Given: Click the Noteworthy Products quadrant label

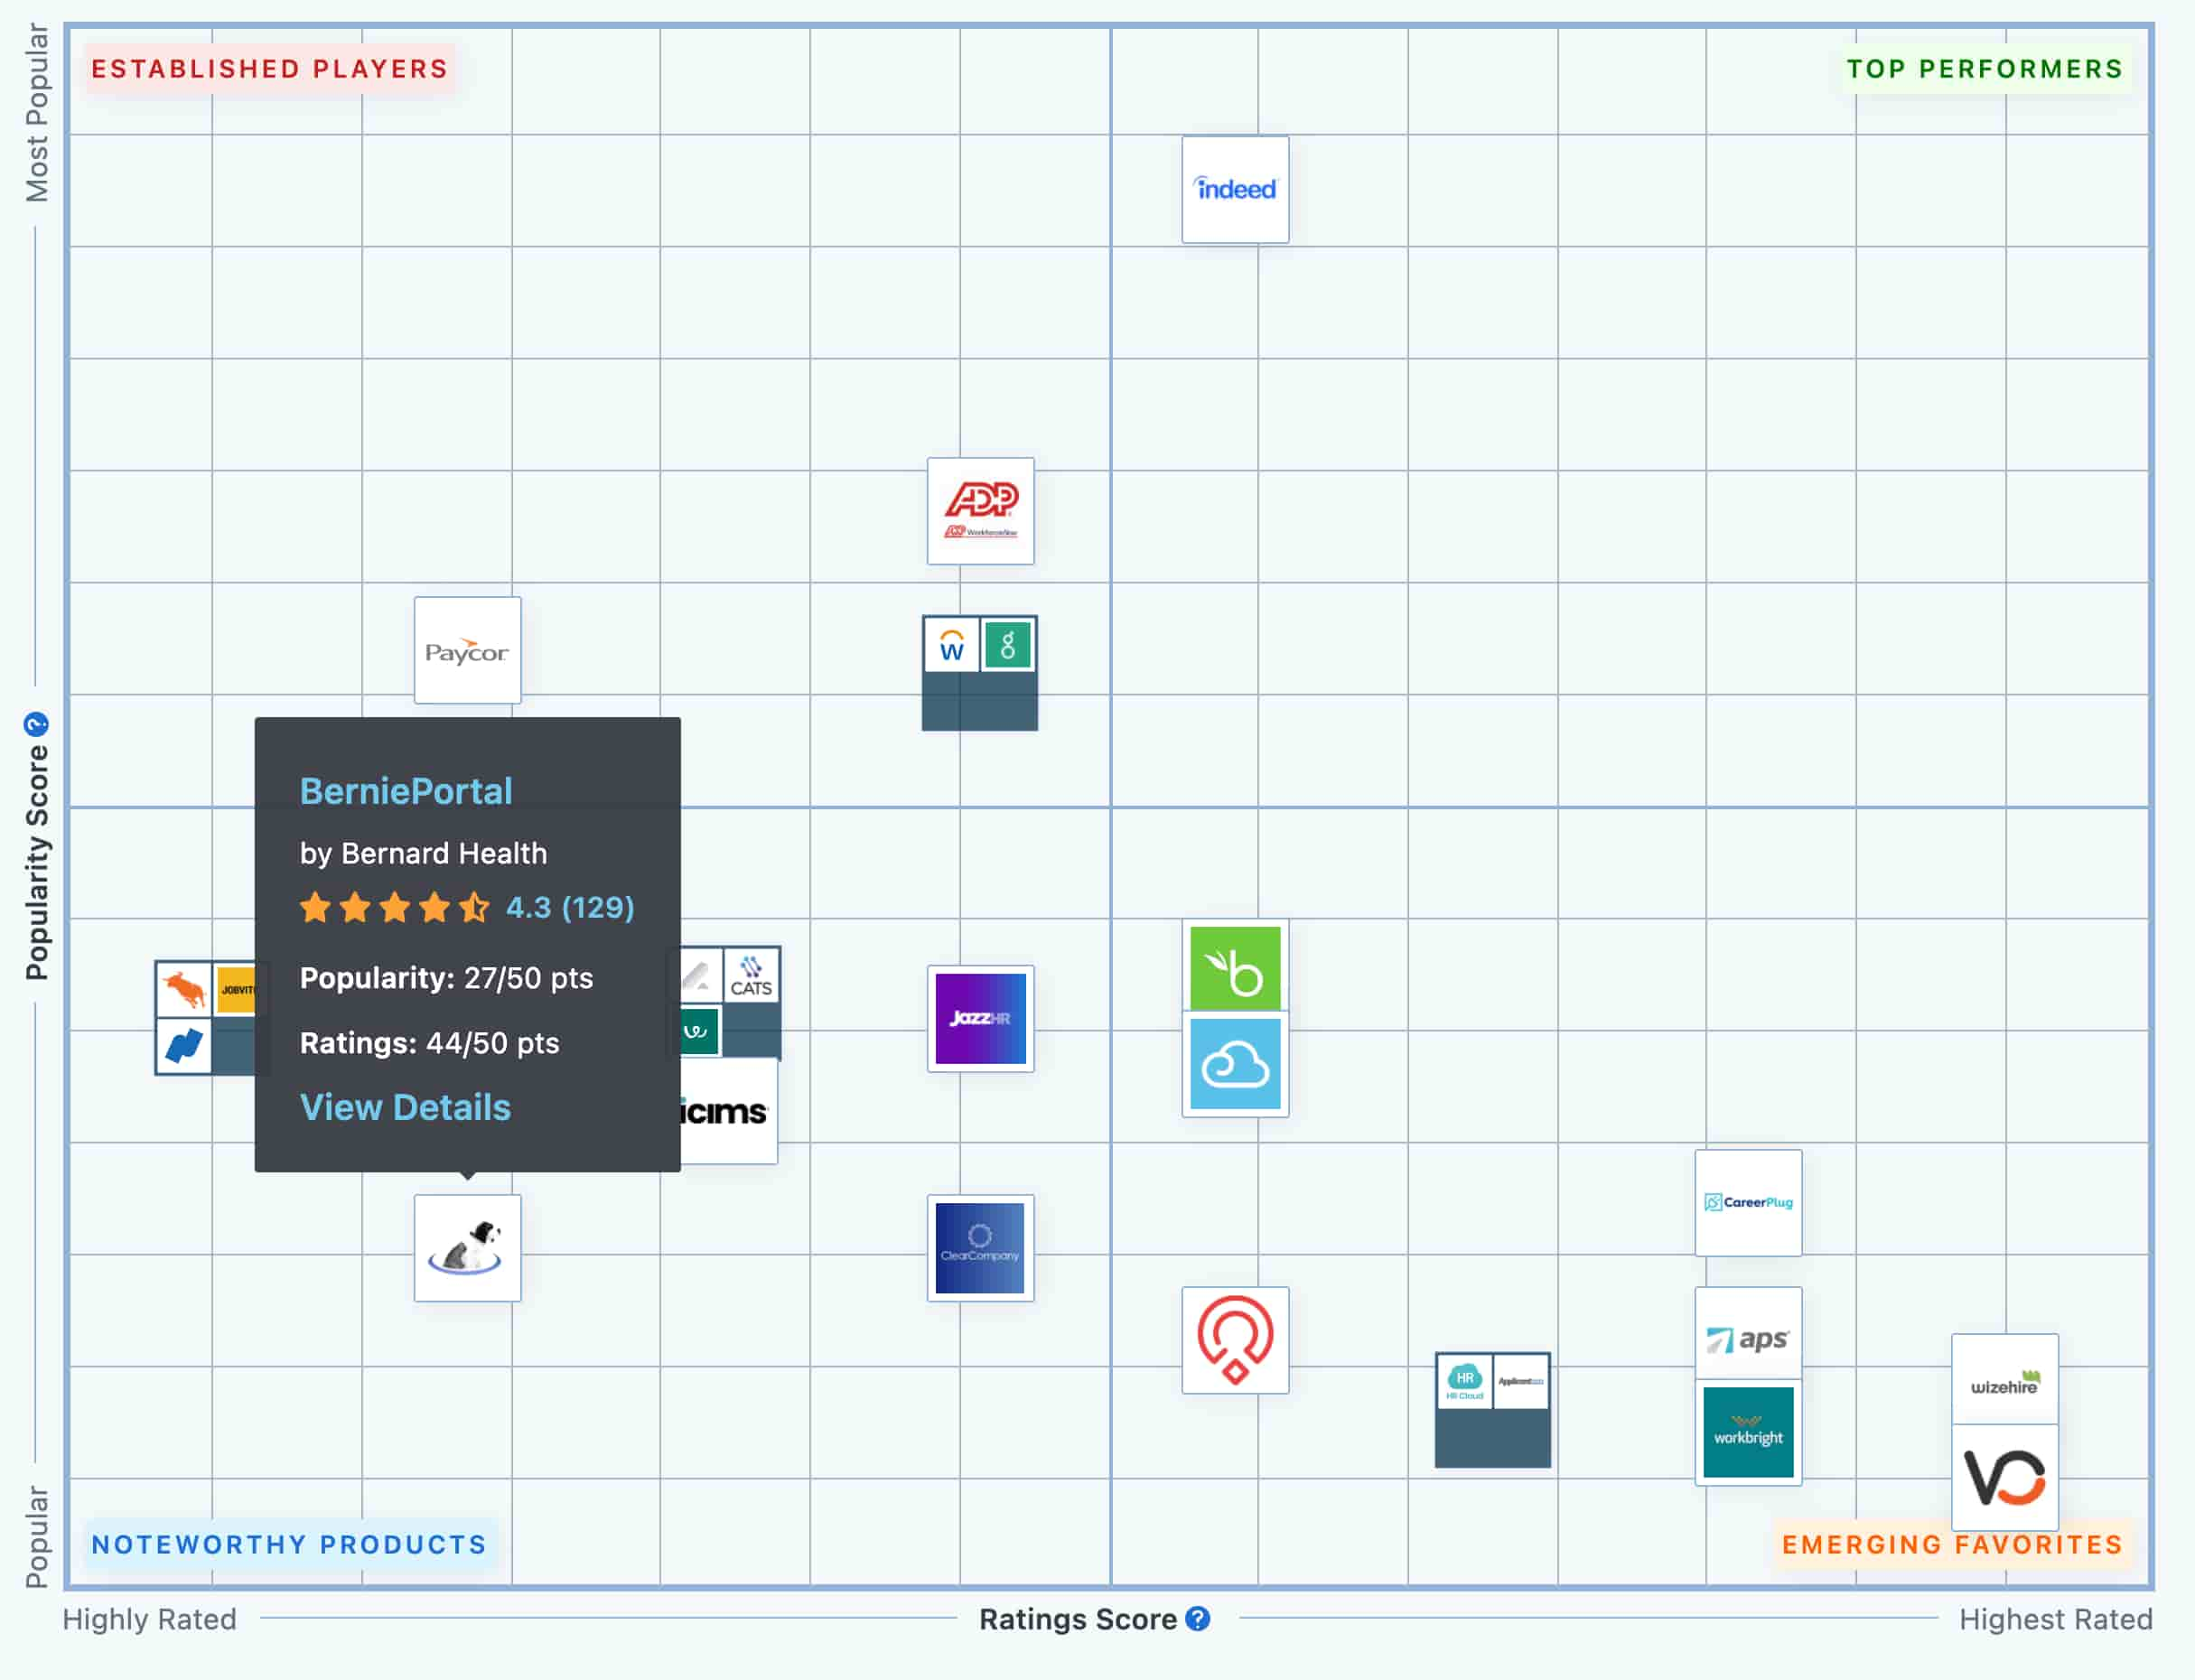Looking at the screenshot, I should 289,1545.
